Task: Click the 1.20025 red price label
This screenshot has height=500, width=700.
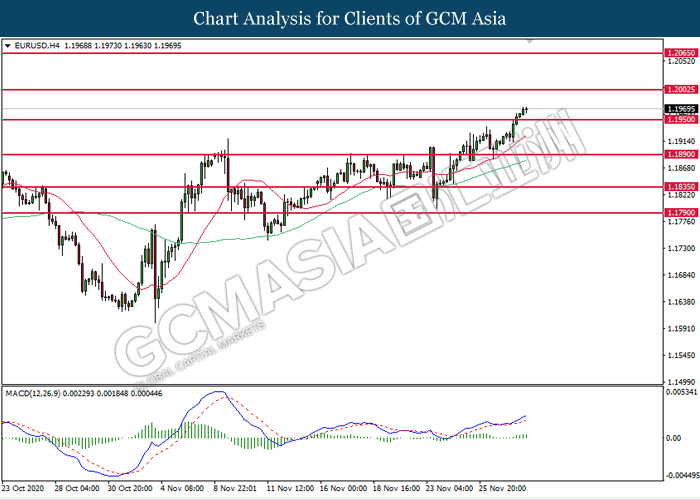Action: tap(681, 90)
